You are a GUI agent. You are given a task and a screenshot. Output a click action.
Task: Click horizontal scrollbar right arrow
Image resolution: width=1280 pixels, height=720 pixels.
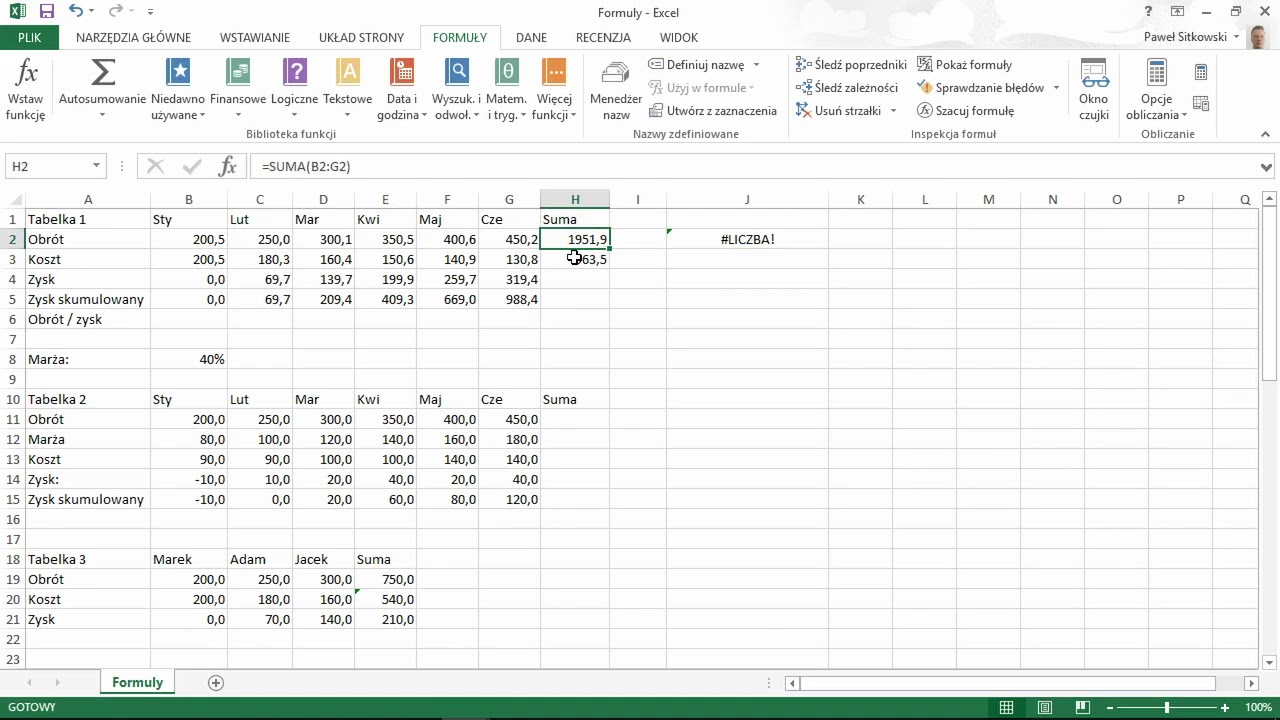1251,683
